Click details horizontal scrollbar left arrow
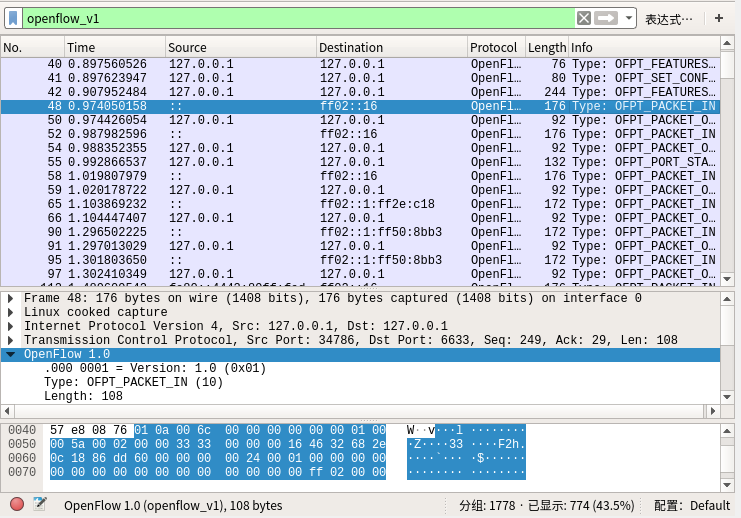The width and height of the screenshot is (741, 518). (7, 411)
